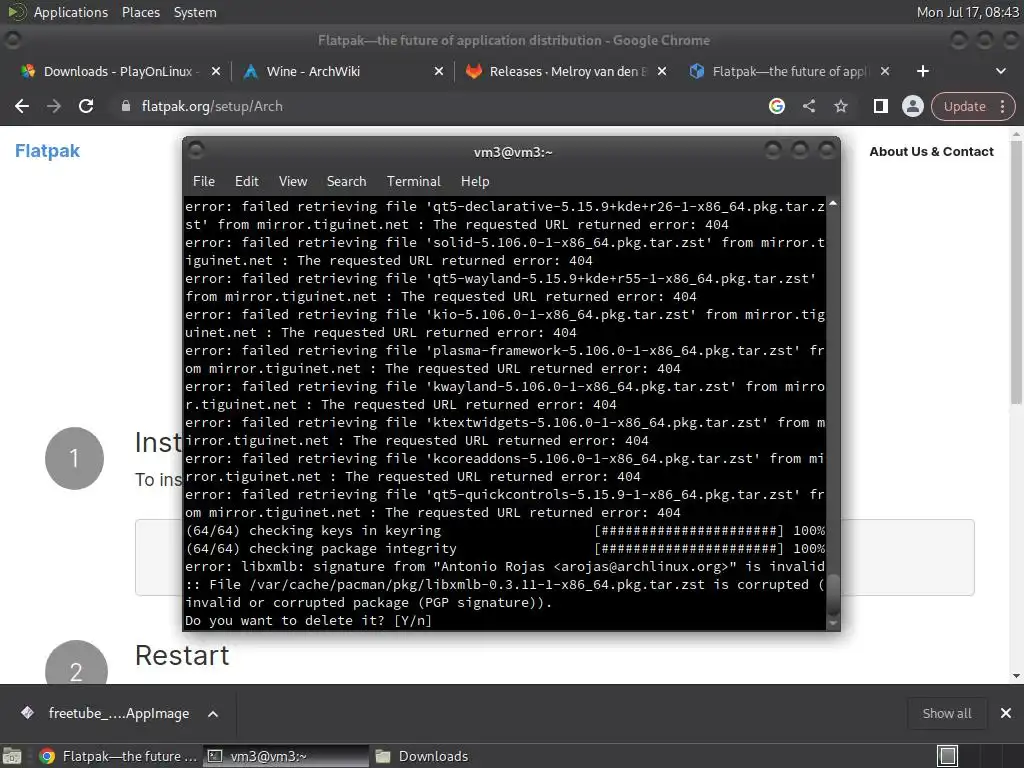Open the terminal File menu
This screenshot has width=1024, height=768.
pos(204,182)
